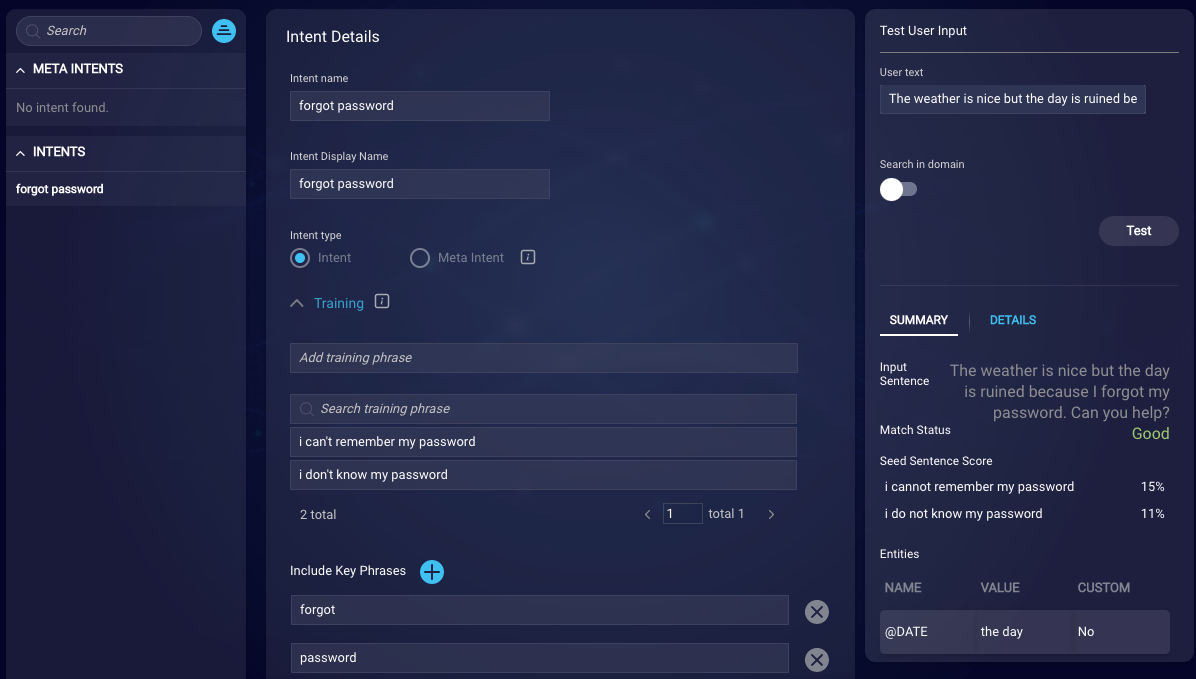This screenshot has height=679, width=1196.
Task: Select the Meta Intent radio button
Action: pyautogui.click(x=420, y=258)
